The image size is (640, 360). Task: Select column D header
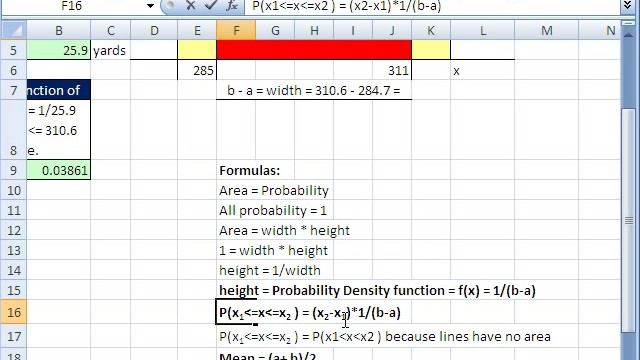tap(154, 31)
